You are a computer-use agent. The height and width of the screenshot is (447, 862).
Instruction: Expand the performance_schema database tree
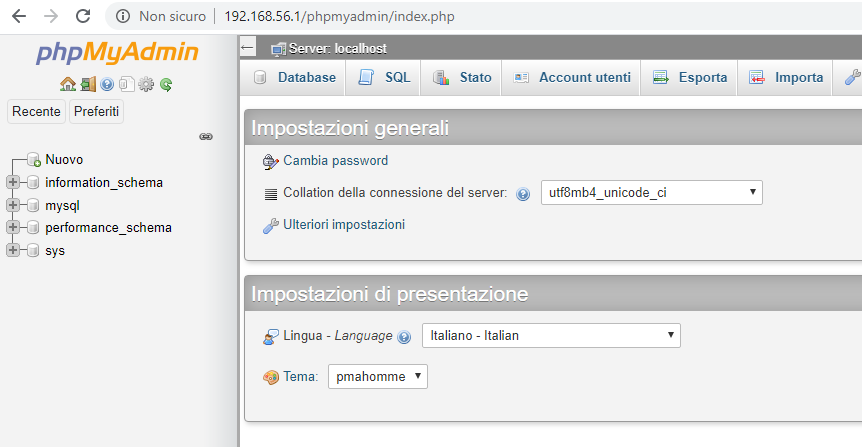click(13, 227)
